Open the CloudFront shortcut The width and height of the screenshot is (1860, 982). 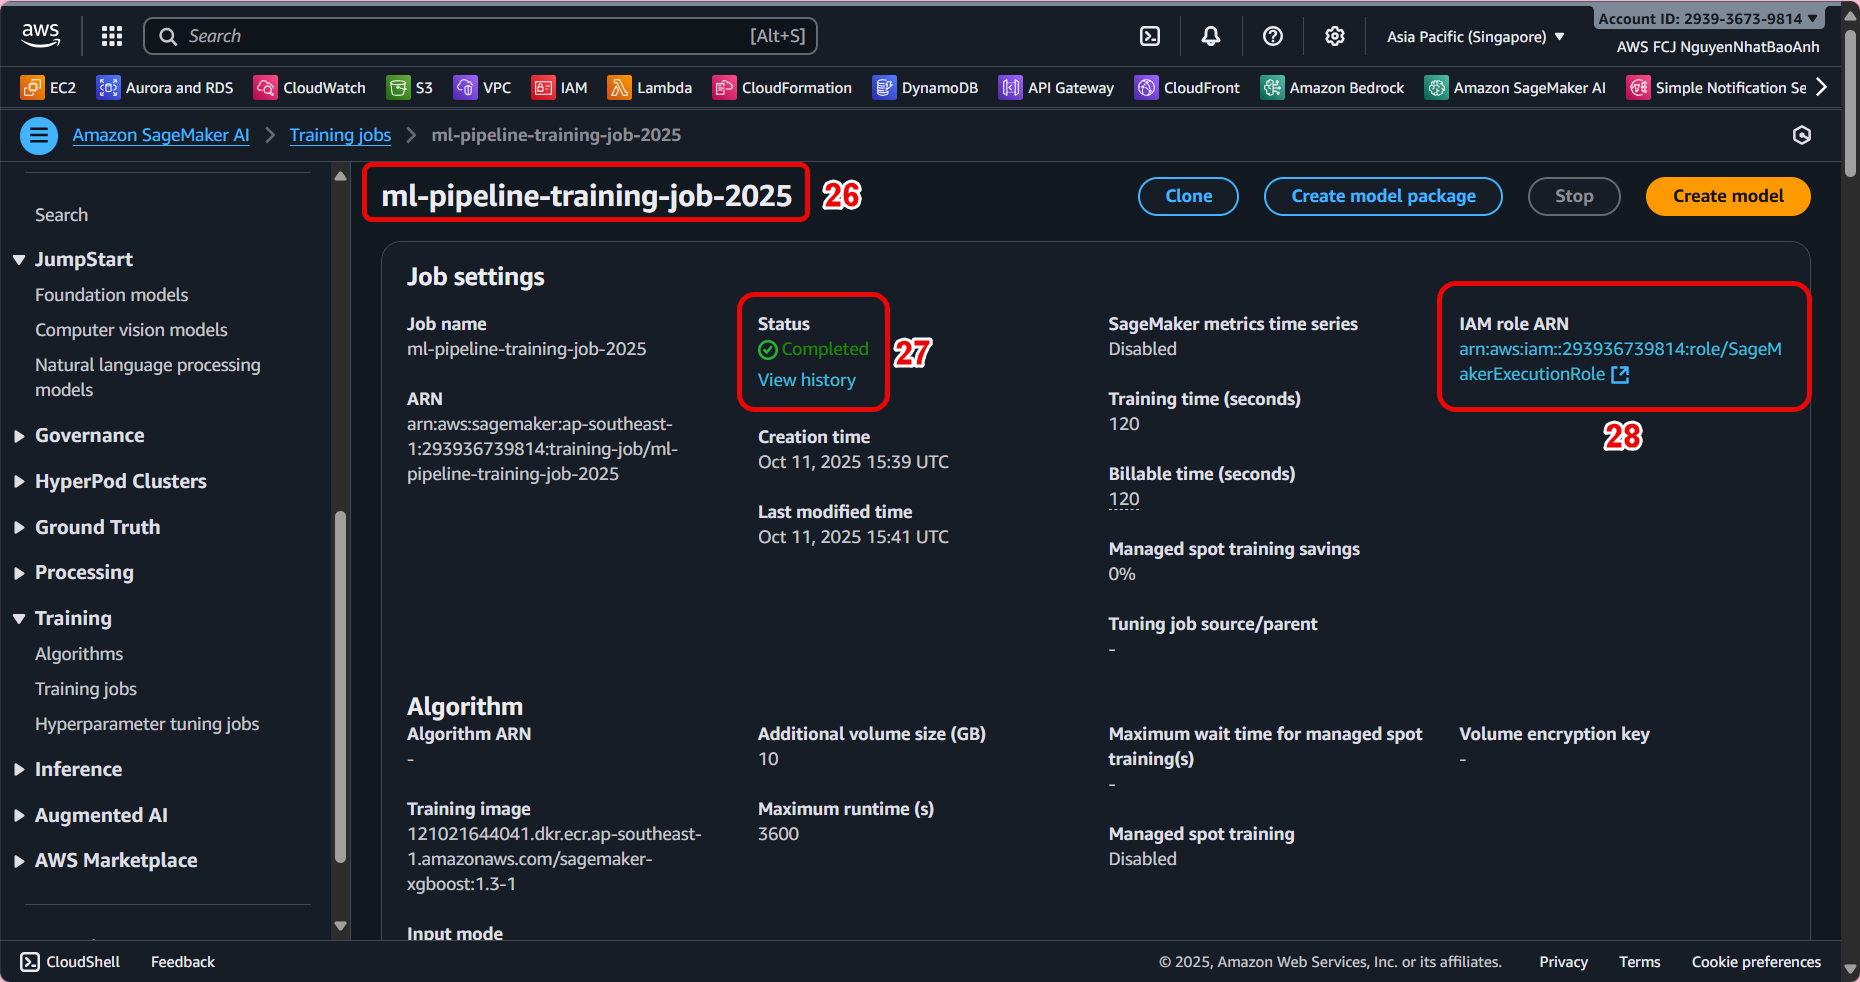[1187, 88]
